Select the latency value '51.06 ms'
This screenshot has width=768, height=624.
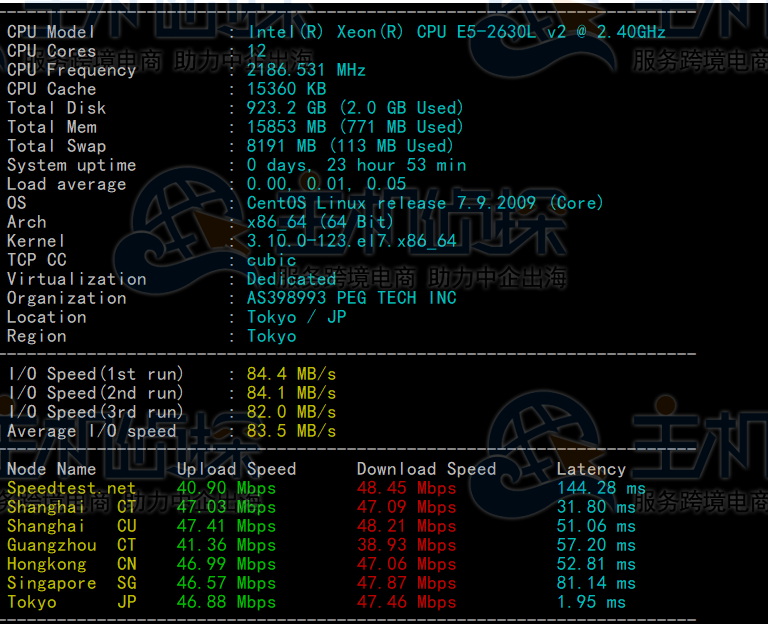(x=596, y=527)
